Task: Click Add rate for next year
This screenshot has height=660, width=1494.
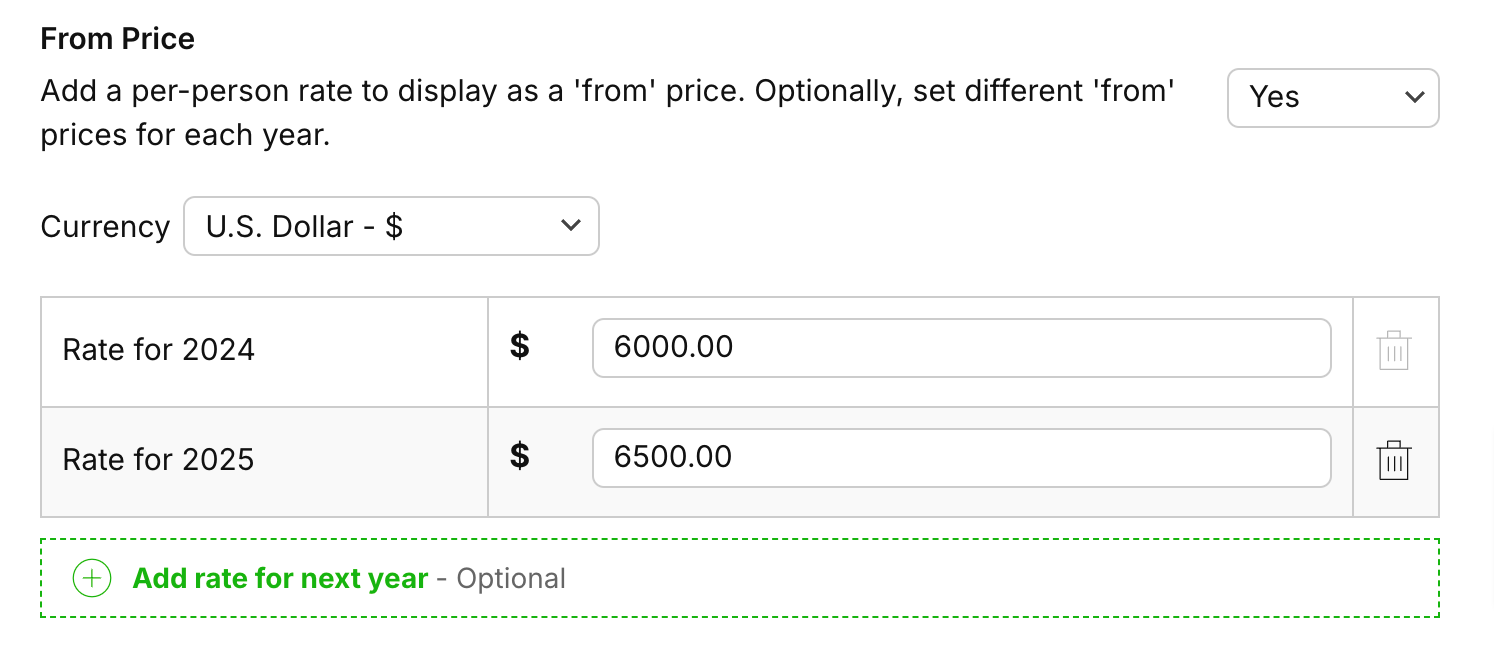Action: tap(280, 578)
